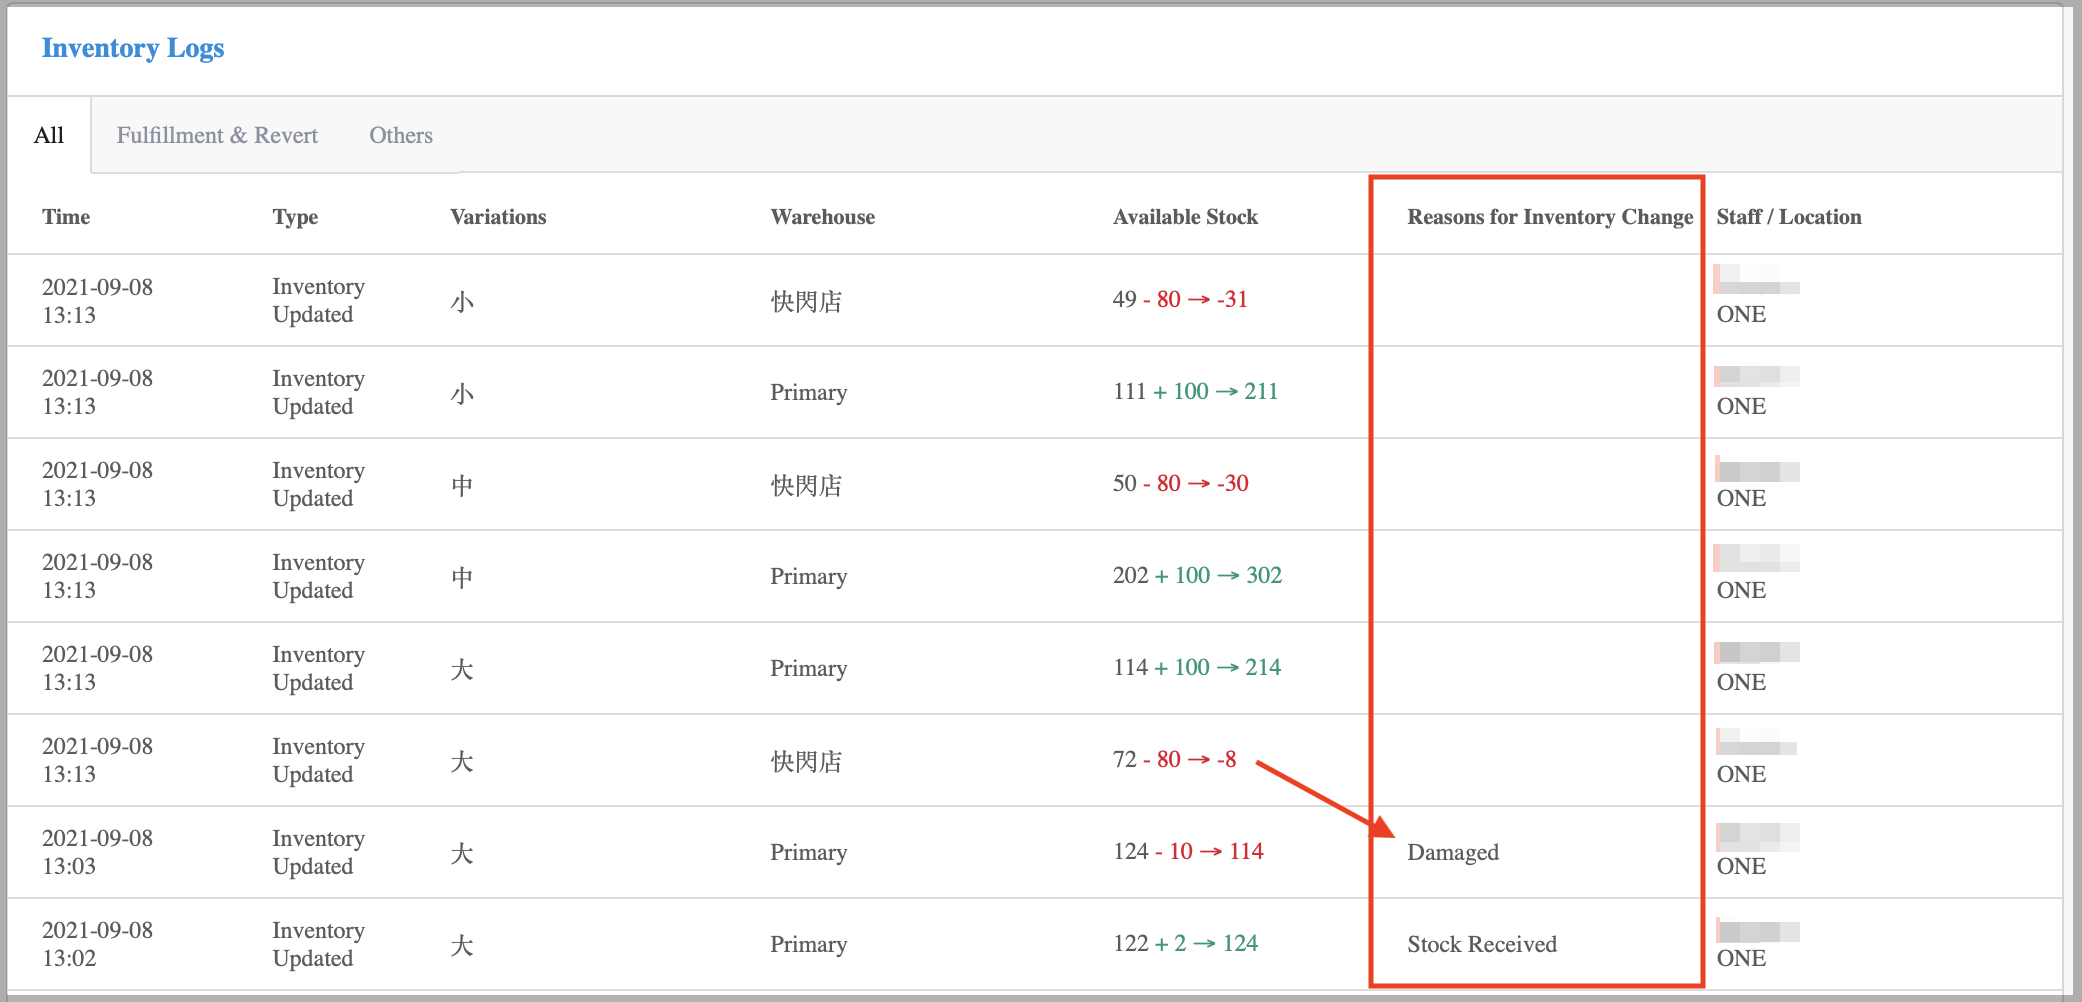Click ONE location in the 302 stock row
2082x1002 pixels.
coord(1741,590)
